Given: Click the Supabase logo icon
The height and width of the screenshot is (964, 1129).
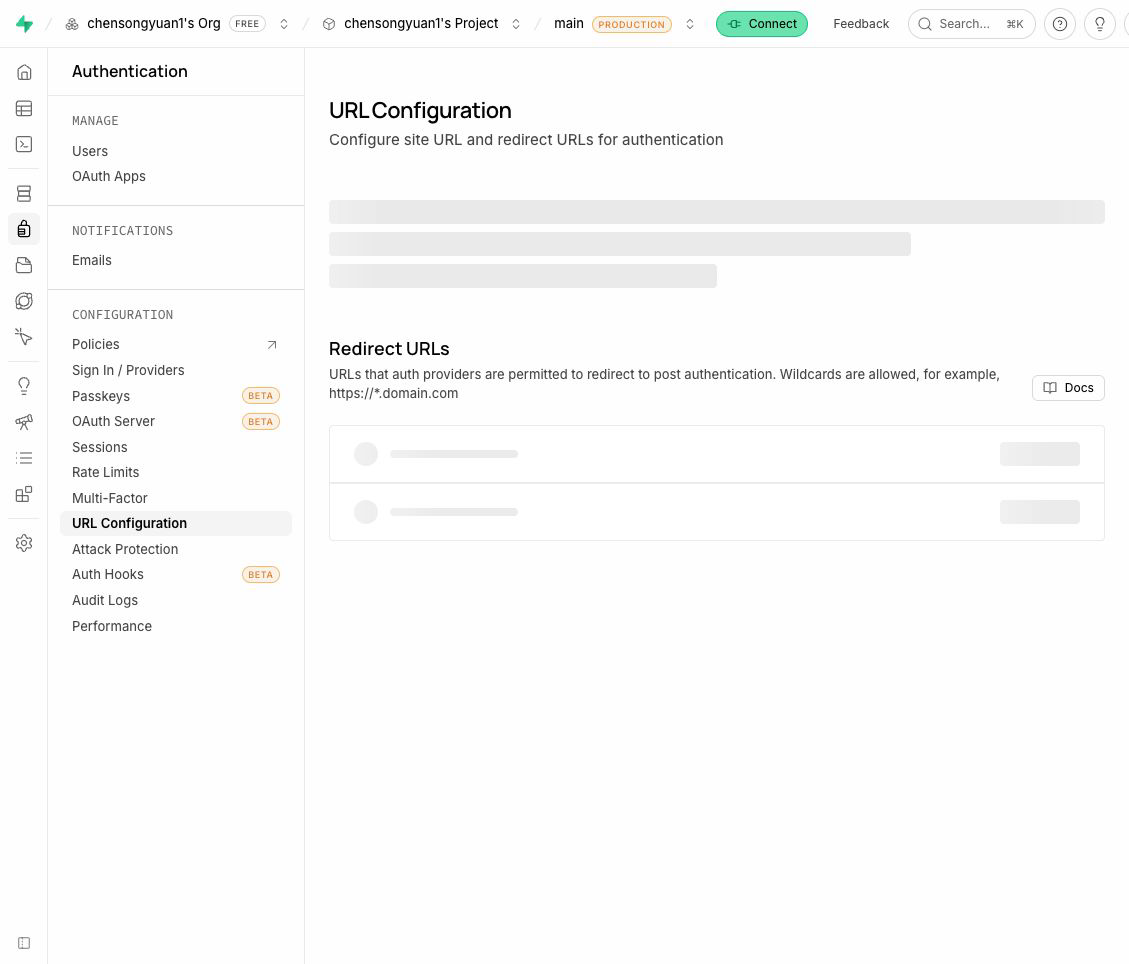Looking at the screenshot, I should (24, 24).
